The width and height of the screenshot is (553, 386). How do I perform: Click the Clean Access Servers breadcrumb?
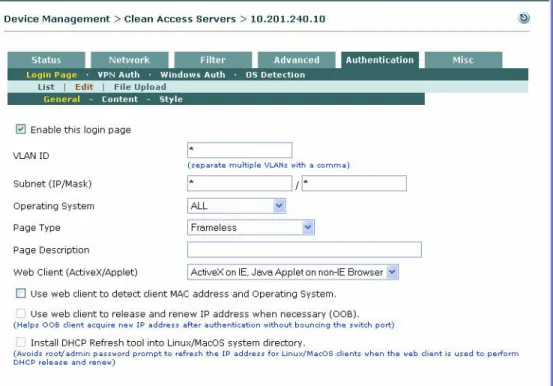point(180,19)
